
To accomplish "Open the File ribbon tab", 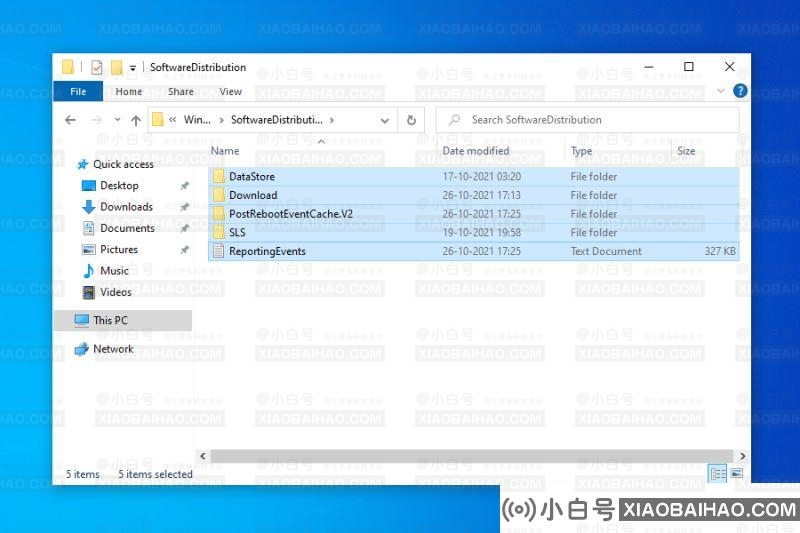I will coord(78,91).
